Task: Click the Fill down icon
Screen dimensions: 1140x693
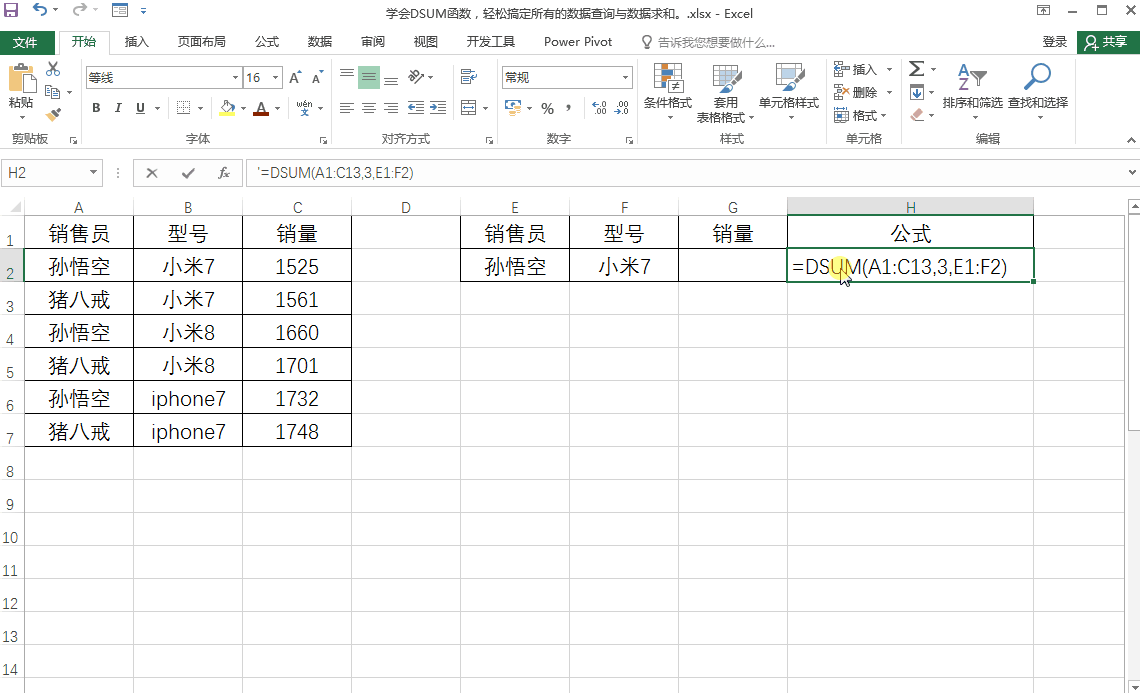Action: point(917,92)
